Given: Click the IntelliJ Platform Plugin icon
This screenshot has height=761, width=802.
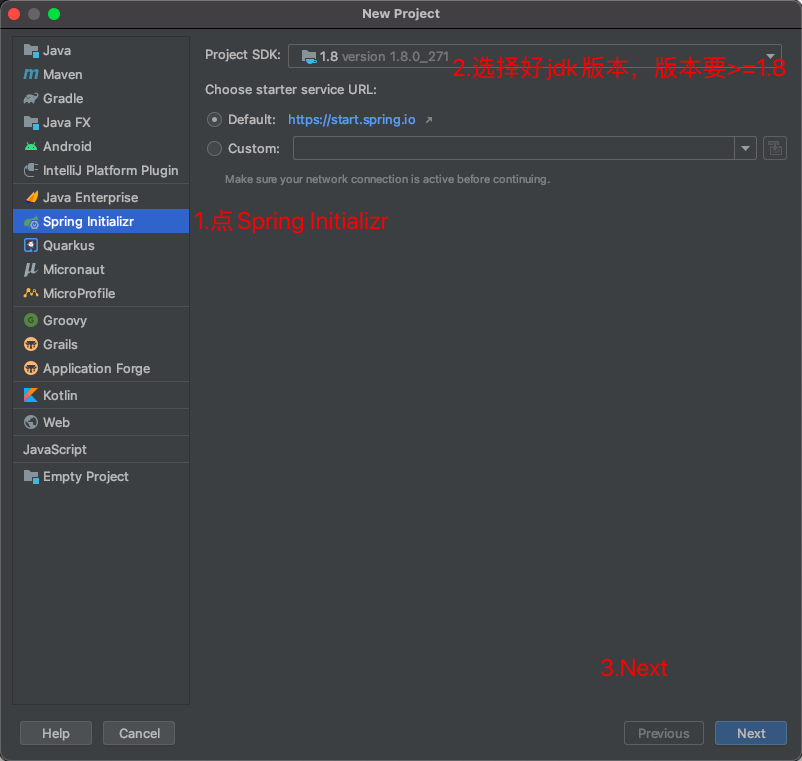Looking at the screenshot, I should point(31,170).
